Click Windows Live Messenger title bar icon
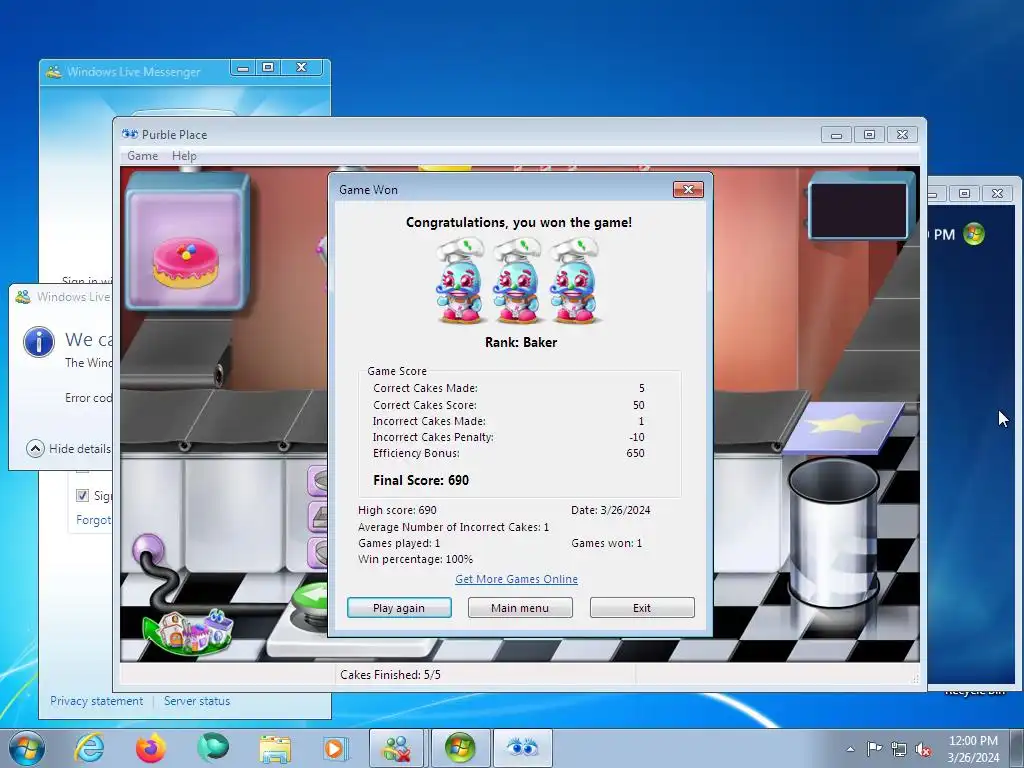Image resolution: width=1024 pixels, height=768 pixels. click(x=54, y=71)
